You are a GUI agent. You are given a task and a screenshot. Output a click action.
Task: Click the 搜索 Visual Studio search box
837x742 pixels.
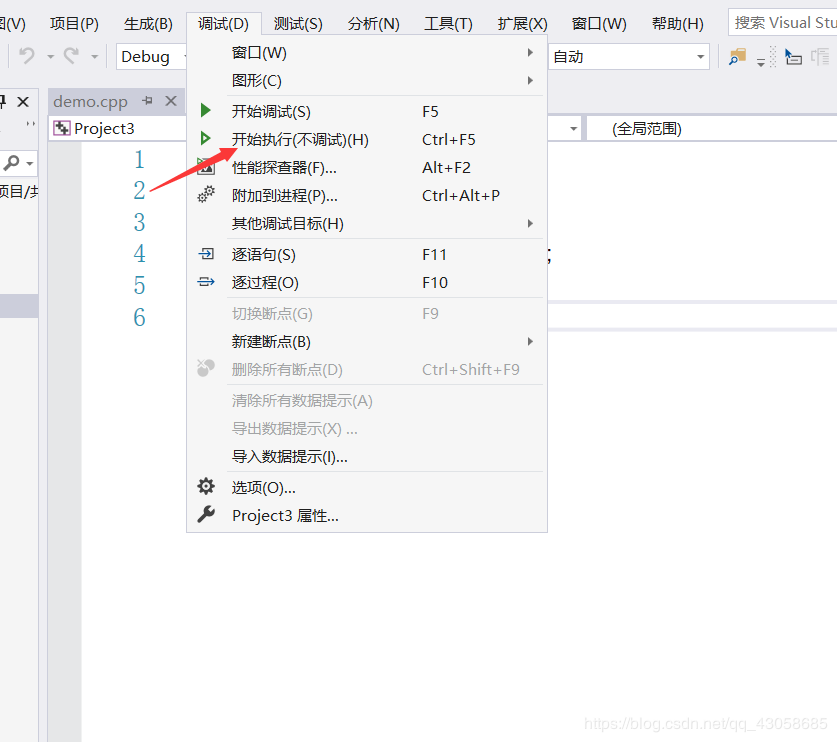tap(785, 21)
